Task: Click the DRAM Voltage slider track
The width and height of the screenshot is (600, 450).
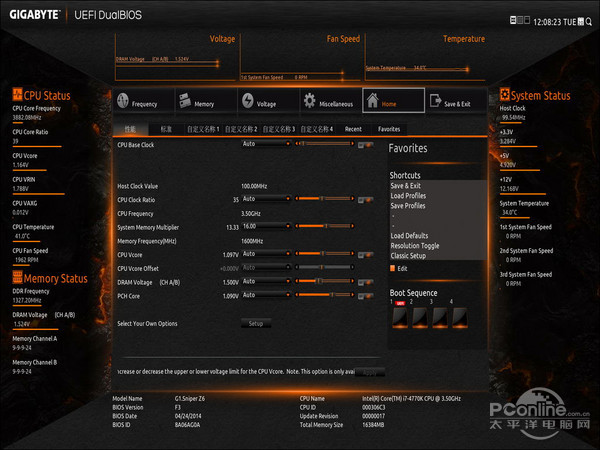Action: tap(324, 281)
